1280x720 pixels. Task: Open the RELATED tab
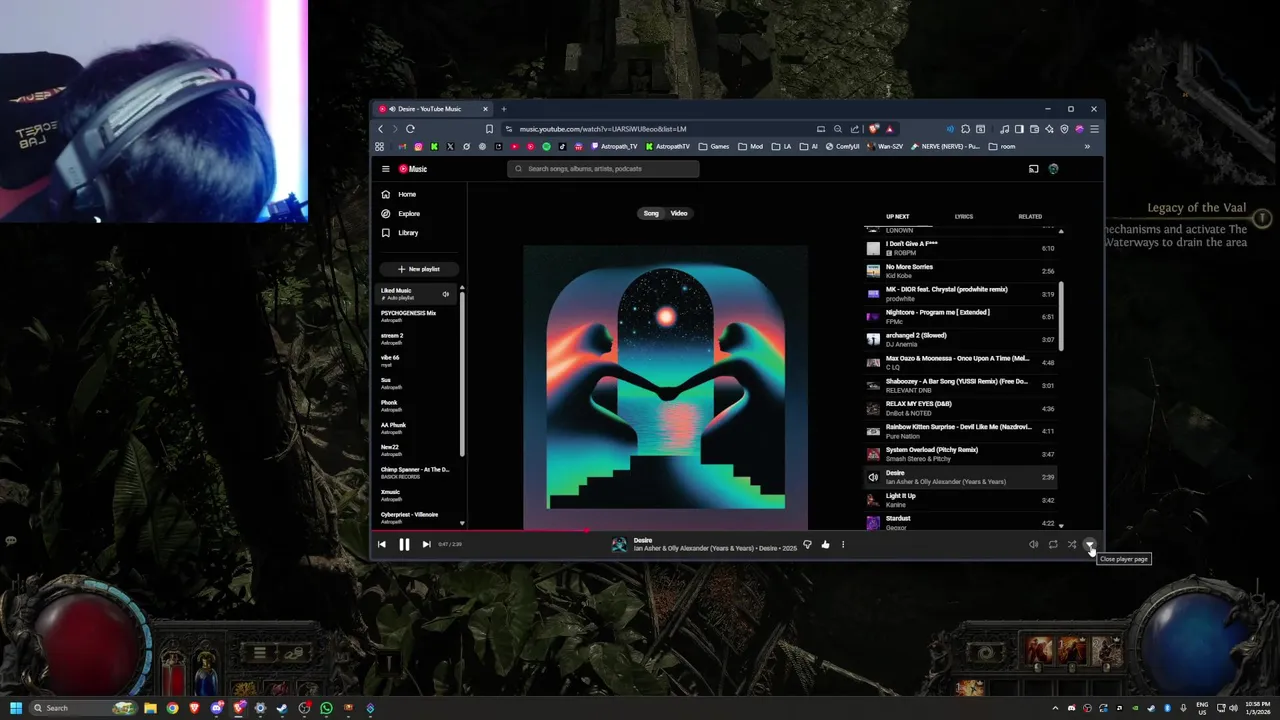point(1029,216)
